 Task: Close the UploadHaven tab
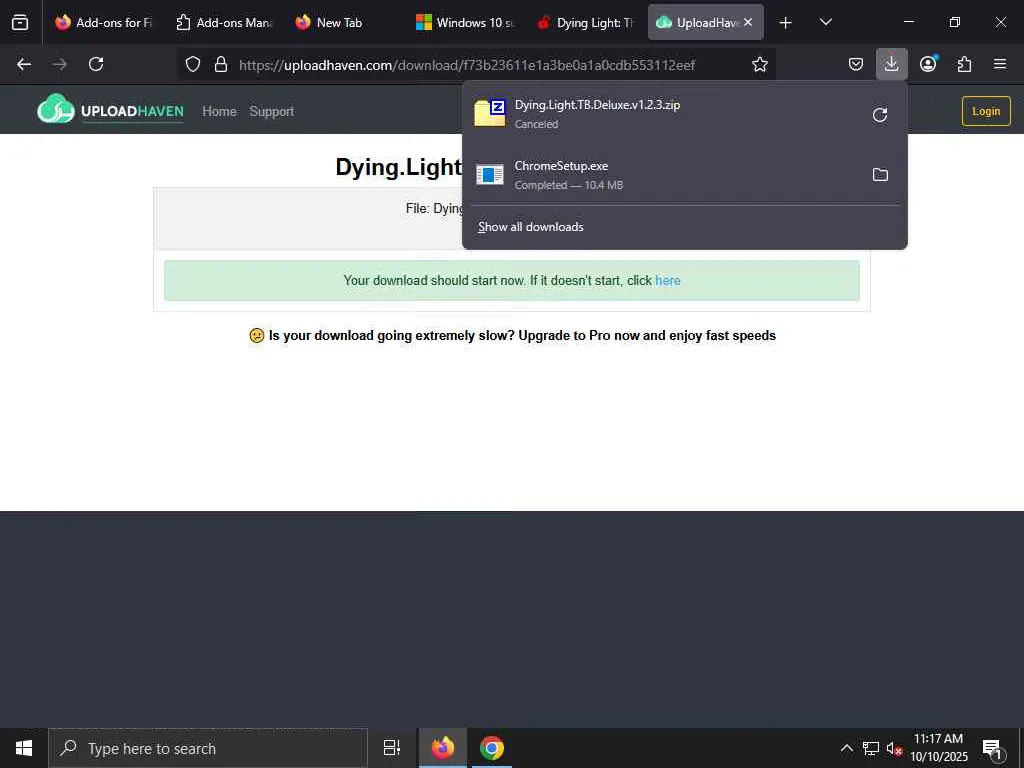748,22
